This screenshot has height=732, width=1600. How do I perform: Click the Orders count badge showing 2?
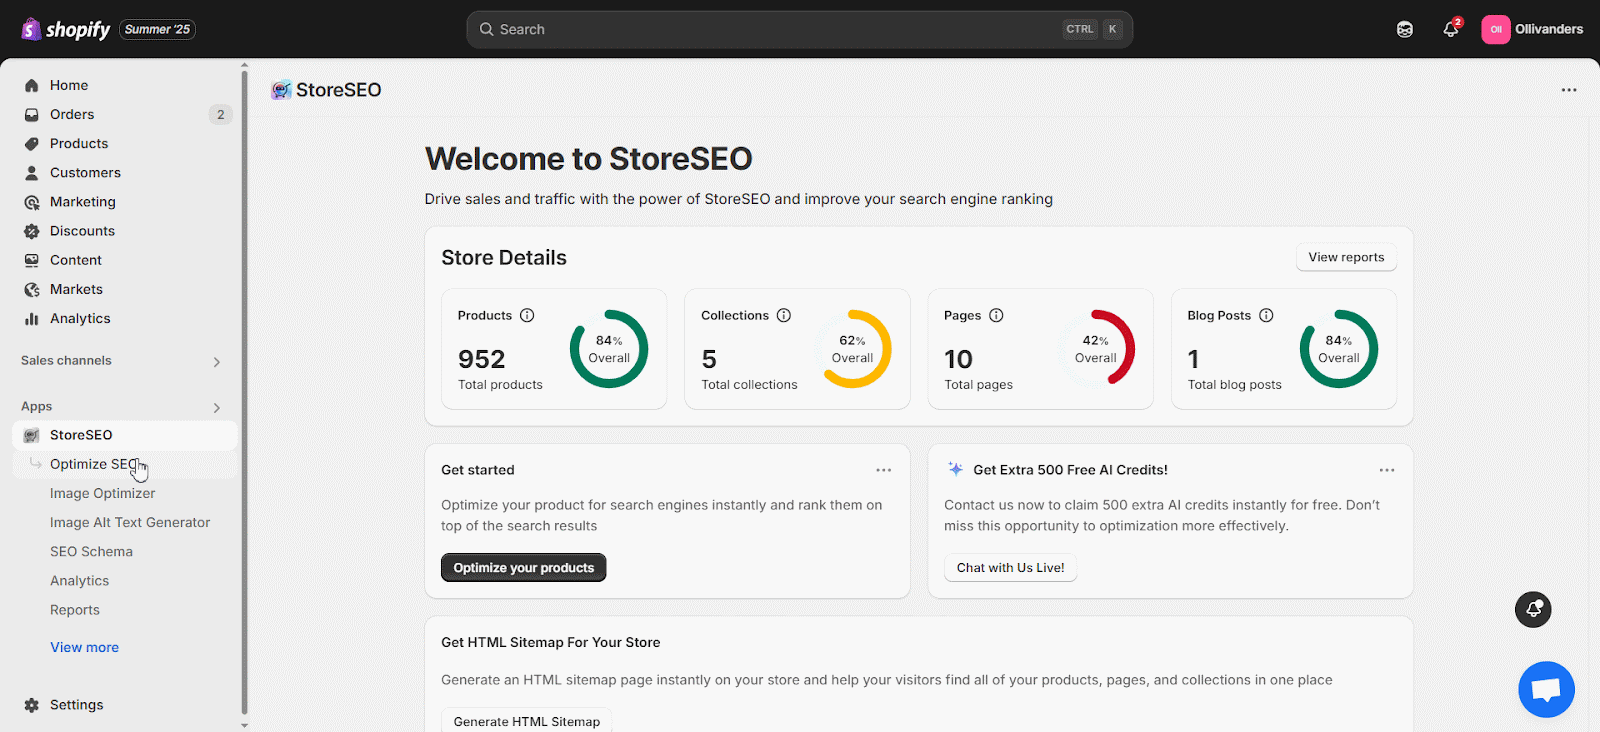click(x=221, y=114)
